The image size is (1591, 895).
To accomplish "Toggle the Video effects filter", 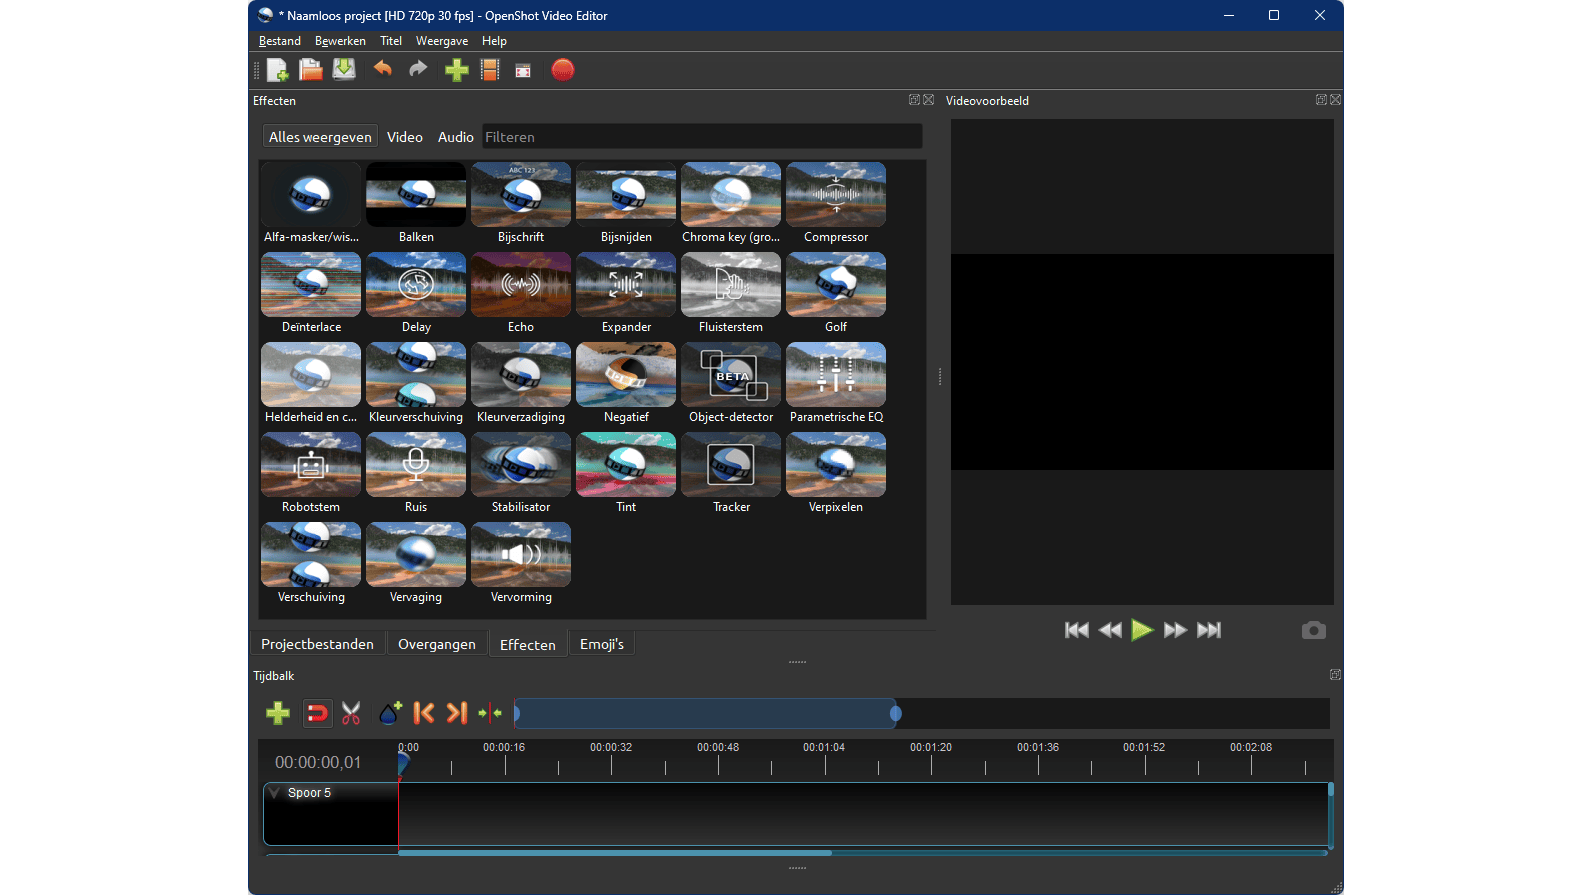I will point(405,137).
